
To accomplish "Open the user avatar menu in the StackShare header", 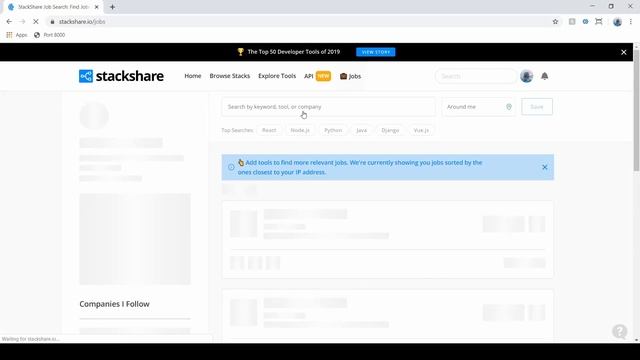I will (x=527, y=76).
